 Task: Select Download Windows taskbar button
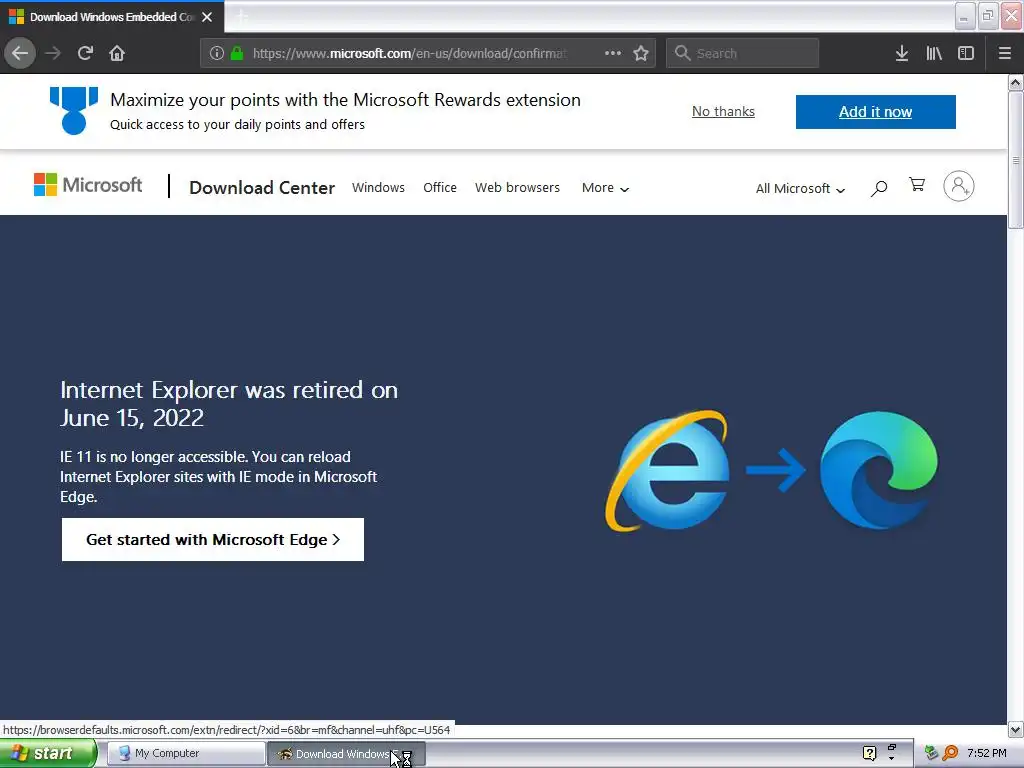pyautogui.click(x=346, y=754)
